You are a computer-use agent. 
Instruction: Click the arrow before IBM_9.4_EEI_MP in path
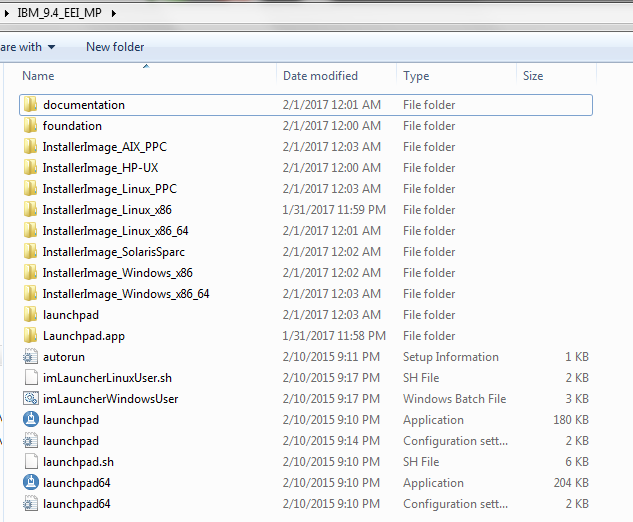[x=7, y=14]
